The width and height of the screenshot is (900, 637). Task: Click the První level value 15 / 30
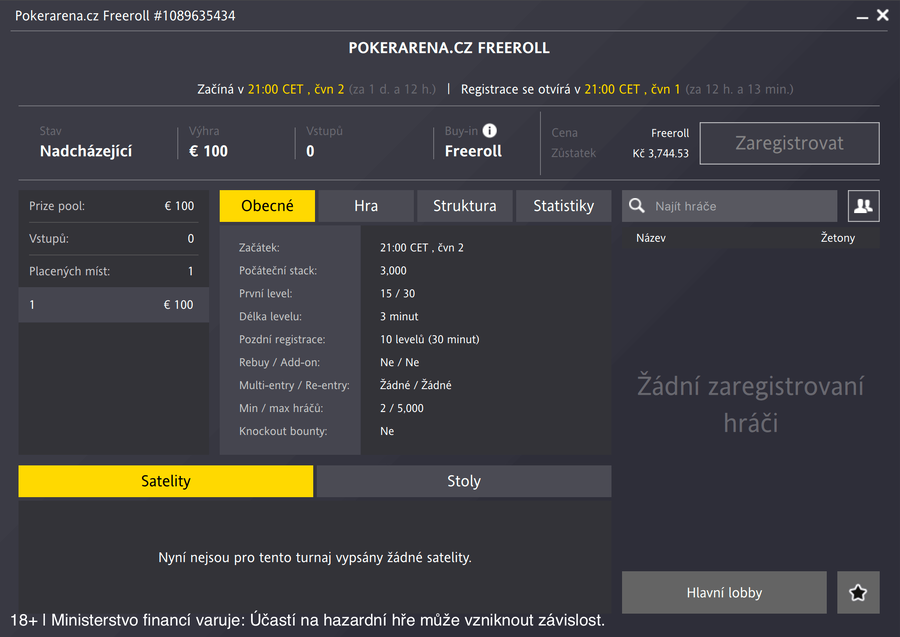point(397,293)
